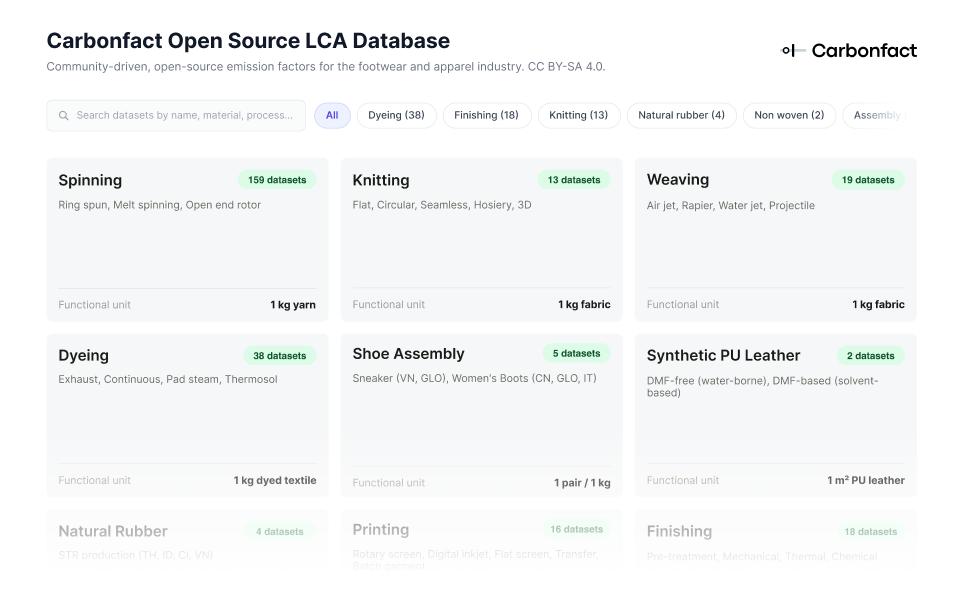Click "Exhaust, Continuous, Pad steam, Thermosol" text
The height and width of the screenshot is (596, 963).
[x=168, y=379]
